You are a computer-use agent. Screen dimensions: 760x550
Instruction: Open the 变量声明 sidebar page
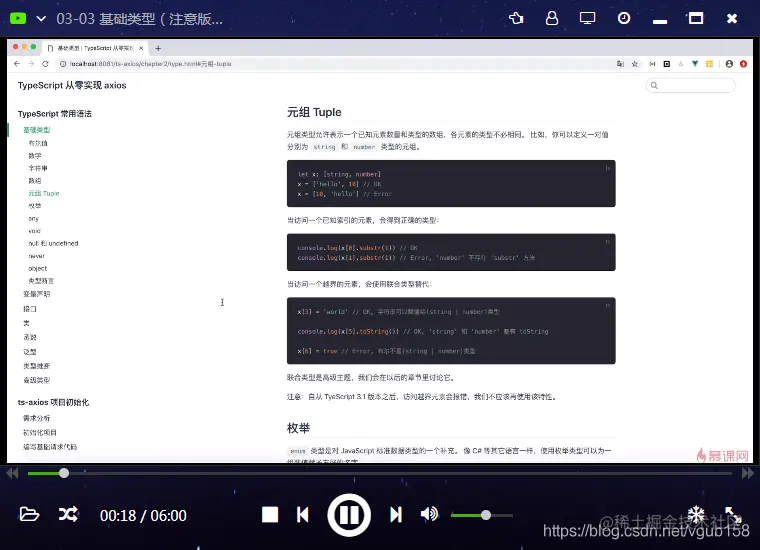[x=36, y=294]
